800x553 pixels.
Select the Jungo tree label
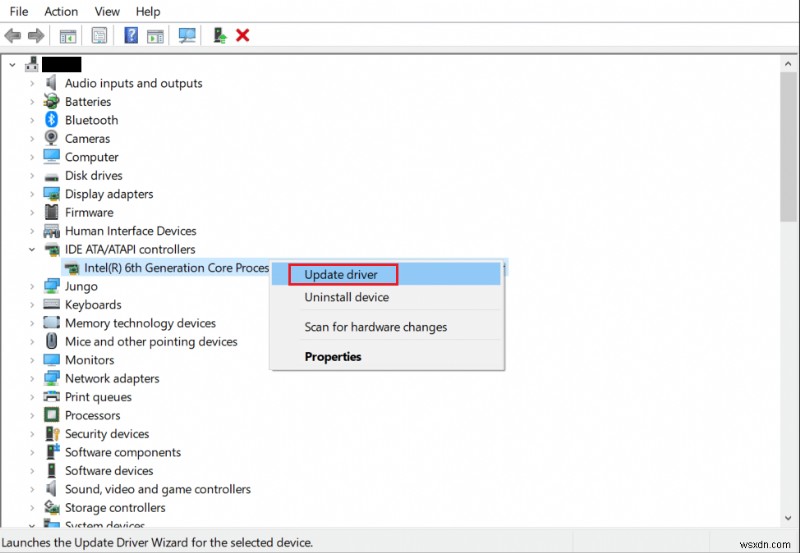[81, 286]
